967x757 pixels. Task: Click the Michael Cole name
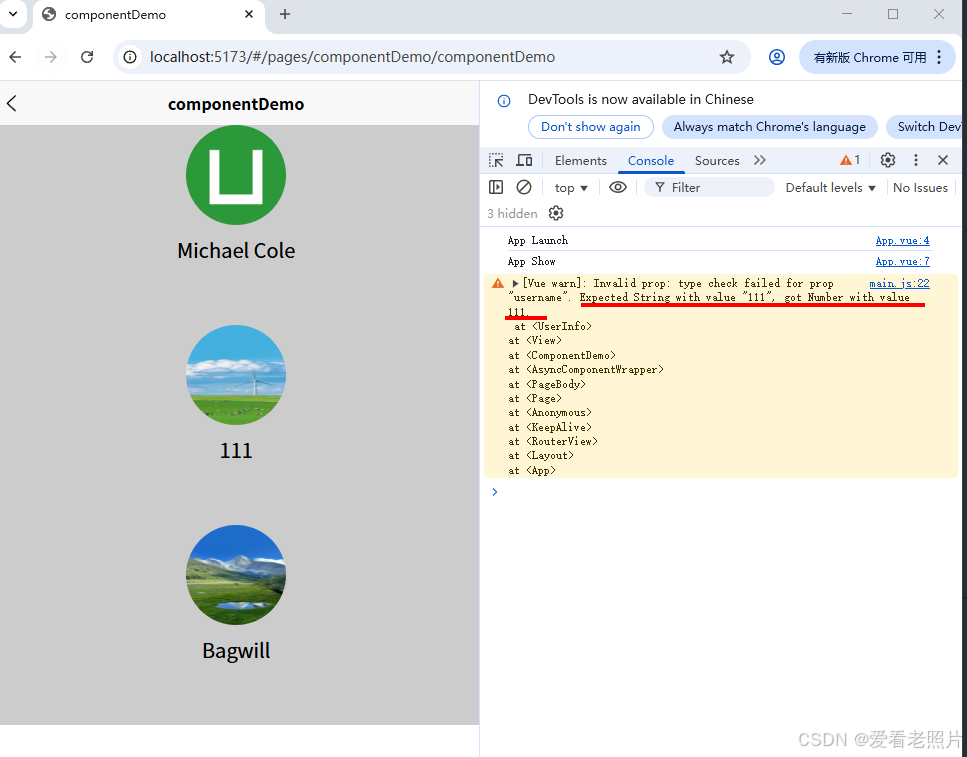(236, 251)
